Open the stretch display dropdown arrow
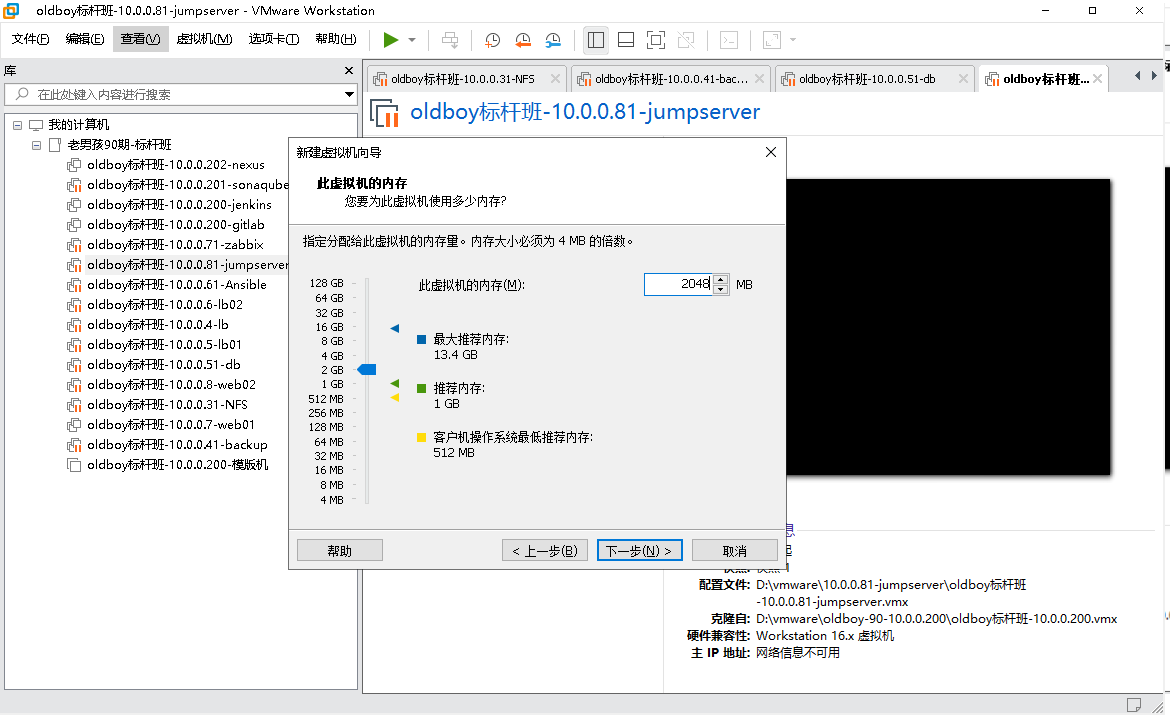The width and height of the screenshot is (1170, 717). [792, 40]
